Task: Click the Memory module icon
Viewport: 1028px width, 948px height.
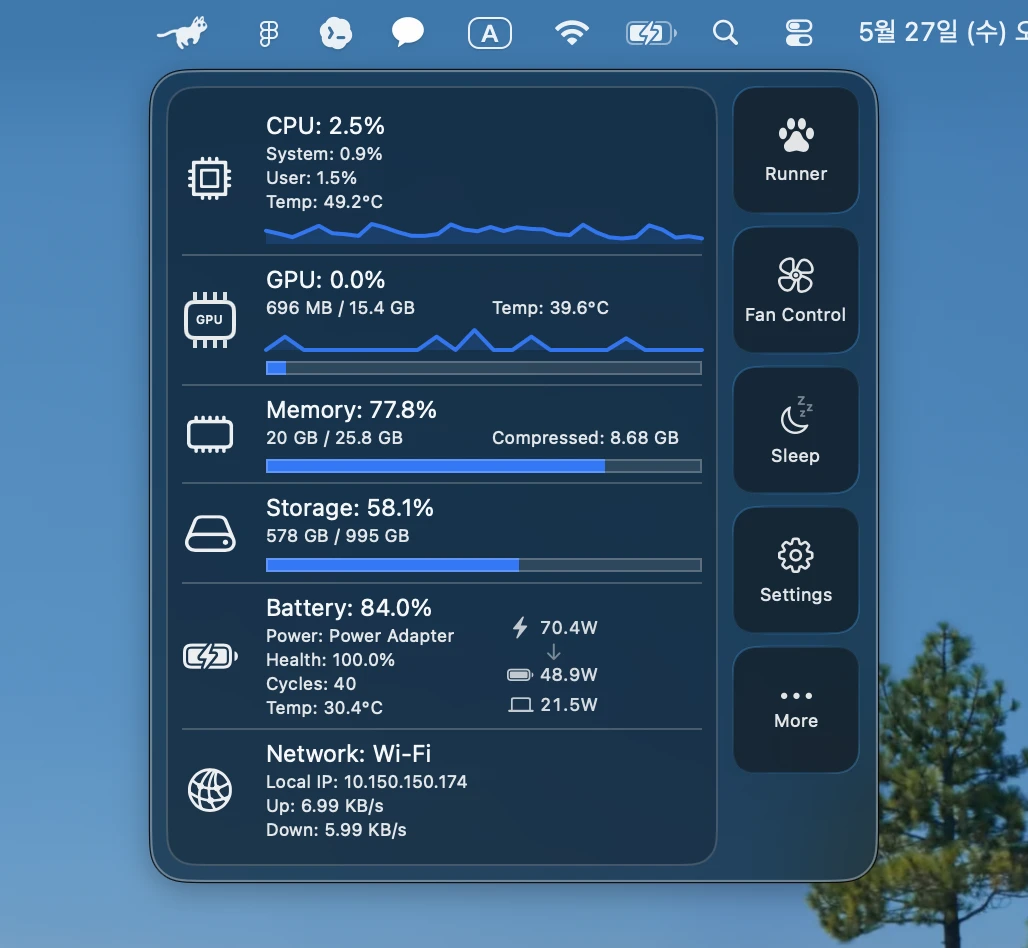Action: pyautogui.click(x=210, y=433)
